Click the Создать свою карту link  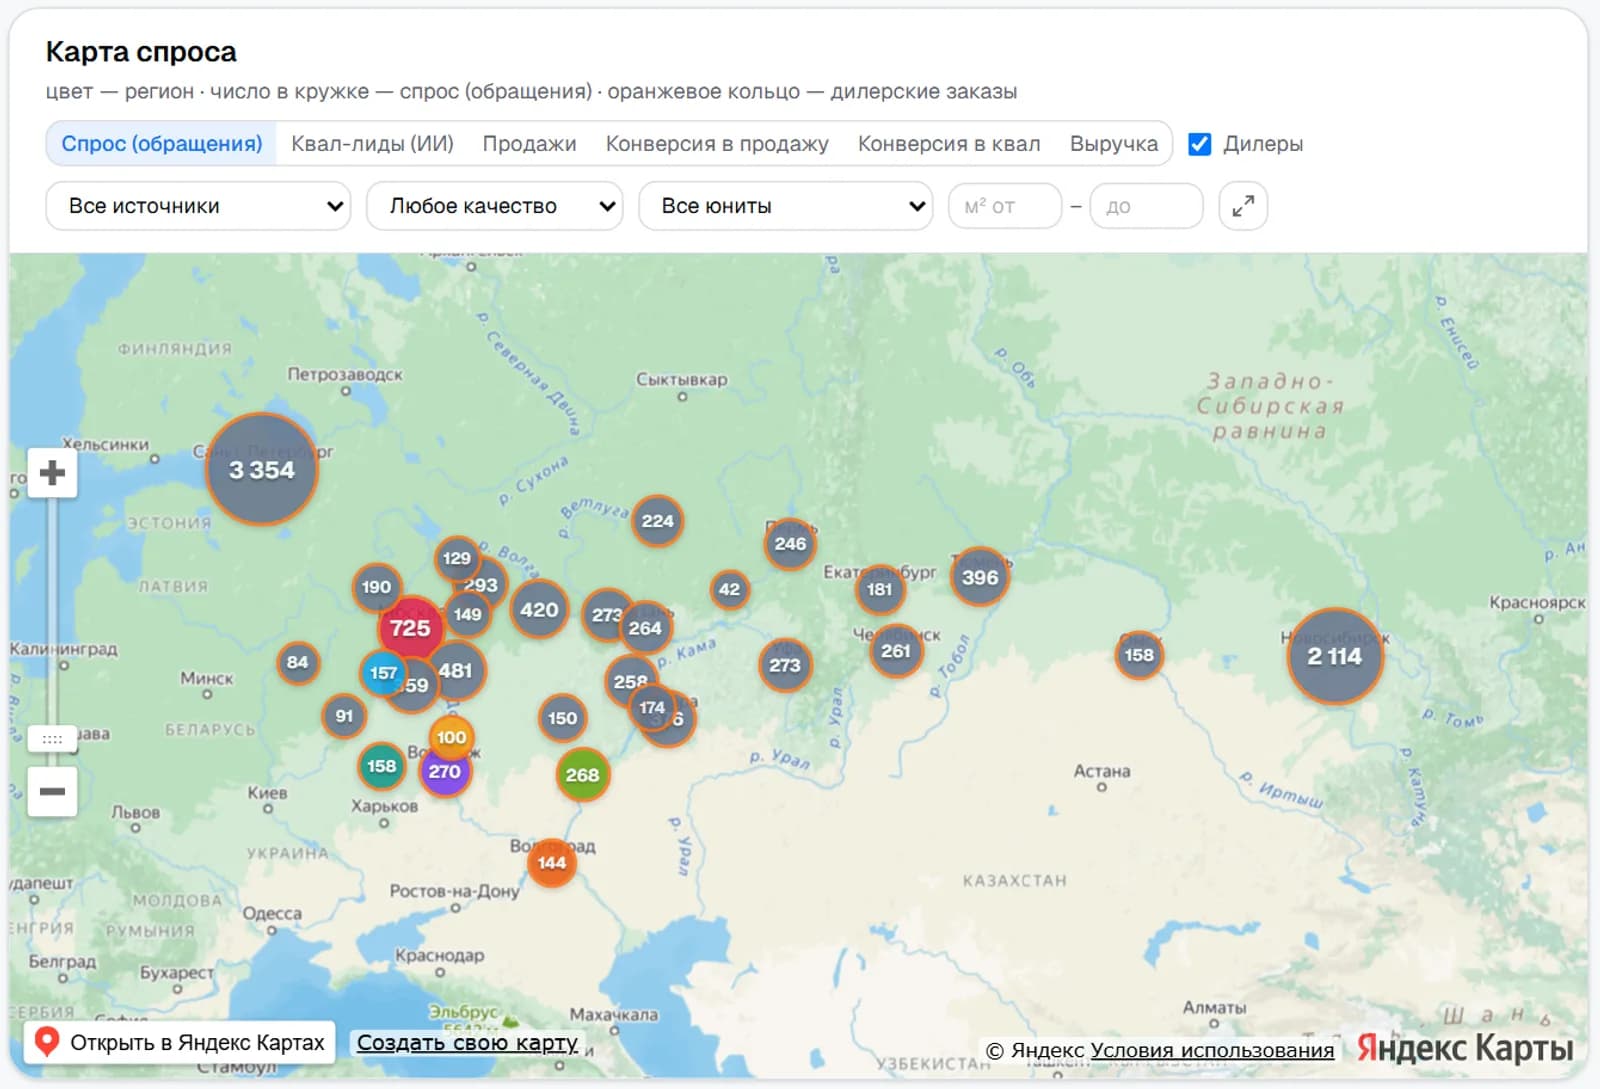point(467,1042)
